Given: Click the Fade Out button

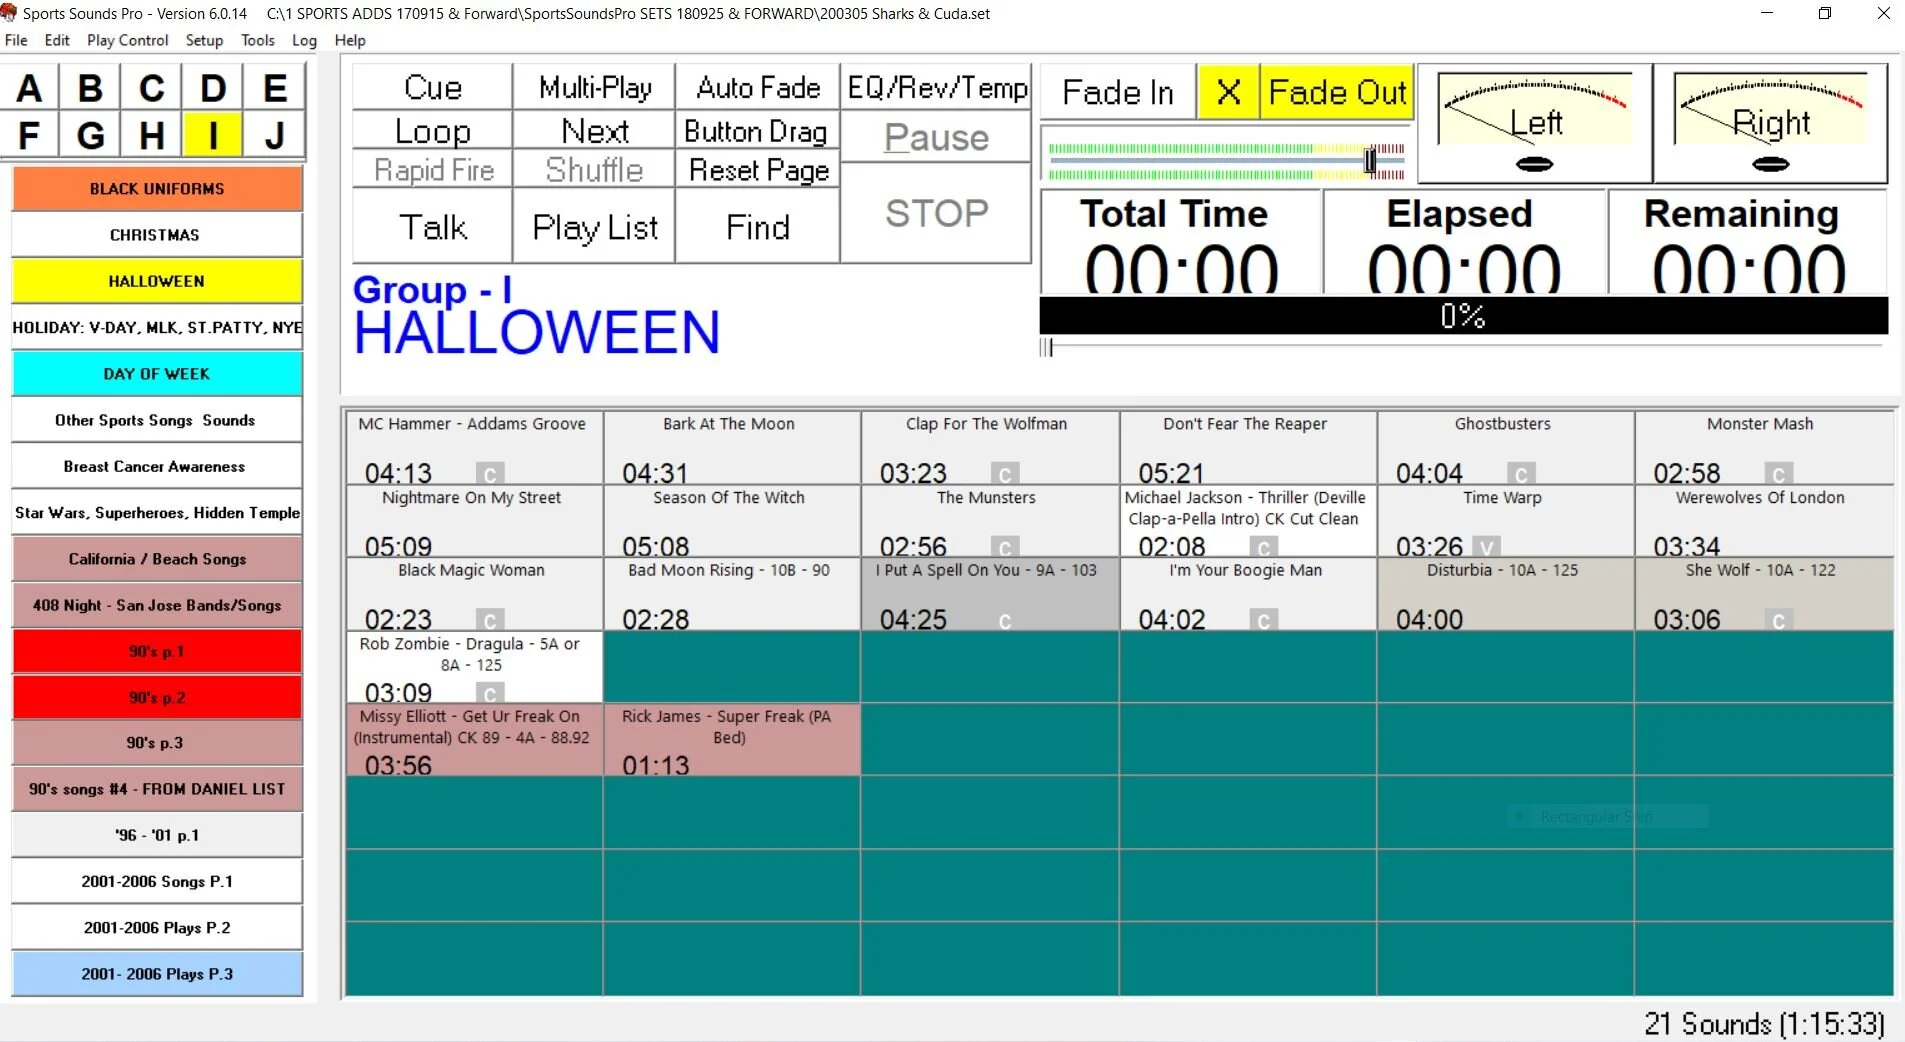Looking at the screenshot, I should [1336, 92].
